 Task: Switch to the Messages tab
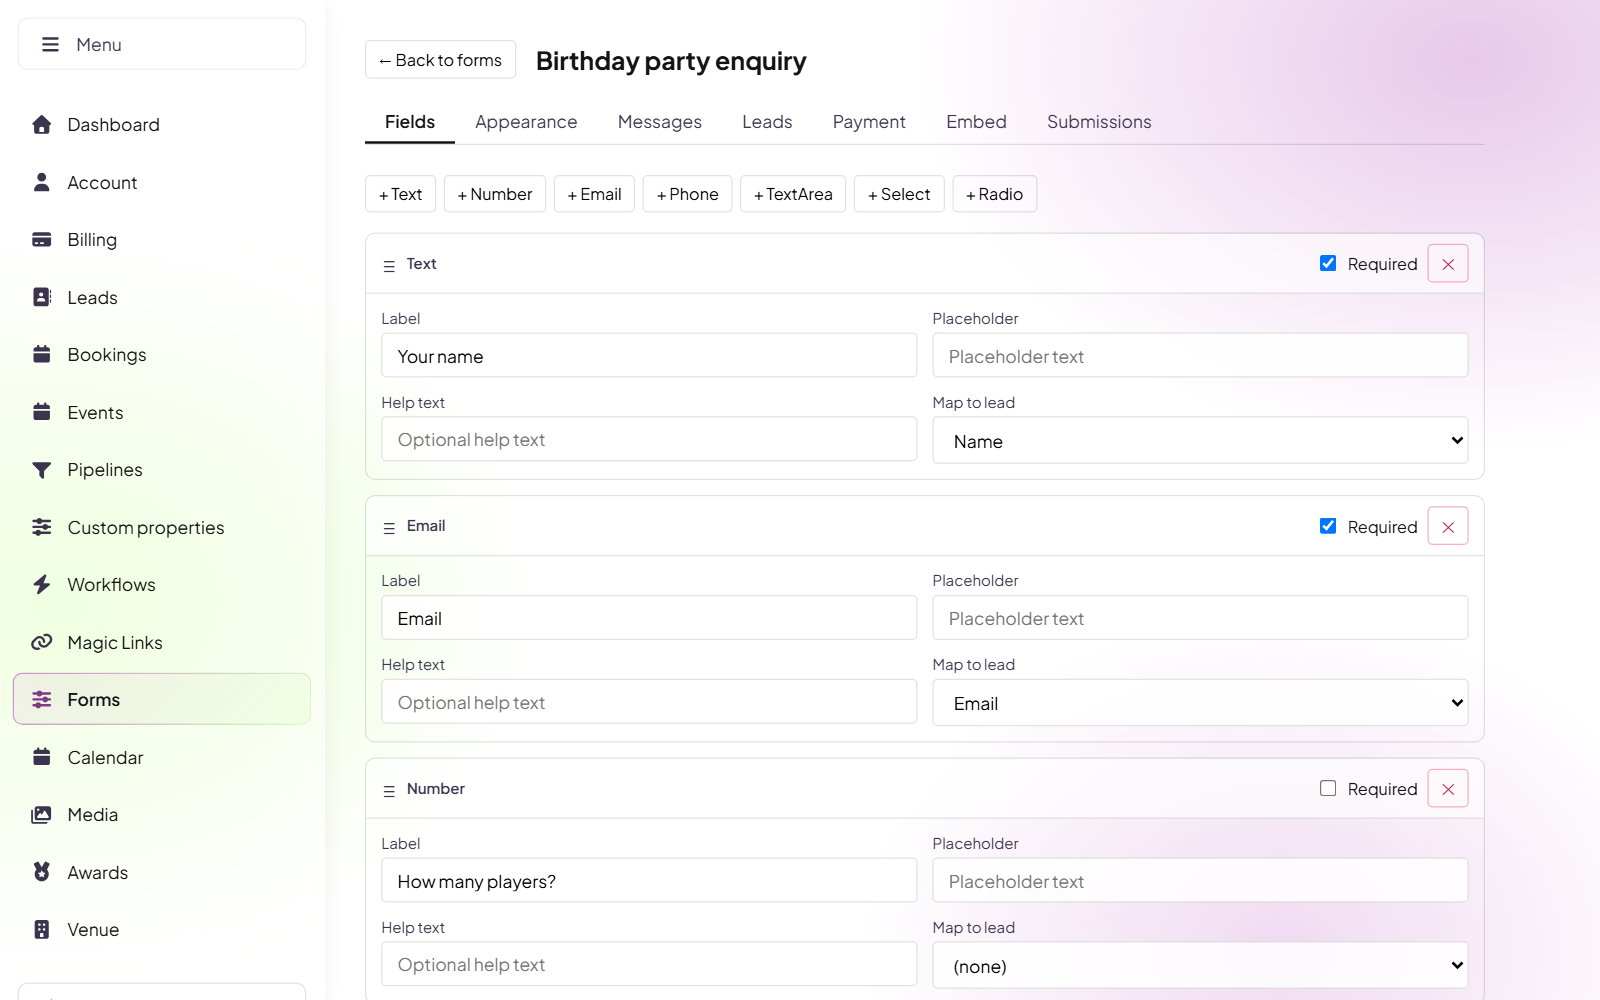(x=660, y=122)
